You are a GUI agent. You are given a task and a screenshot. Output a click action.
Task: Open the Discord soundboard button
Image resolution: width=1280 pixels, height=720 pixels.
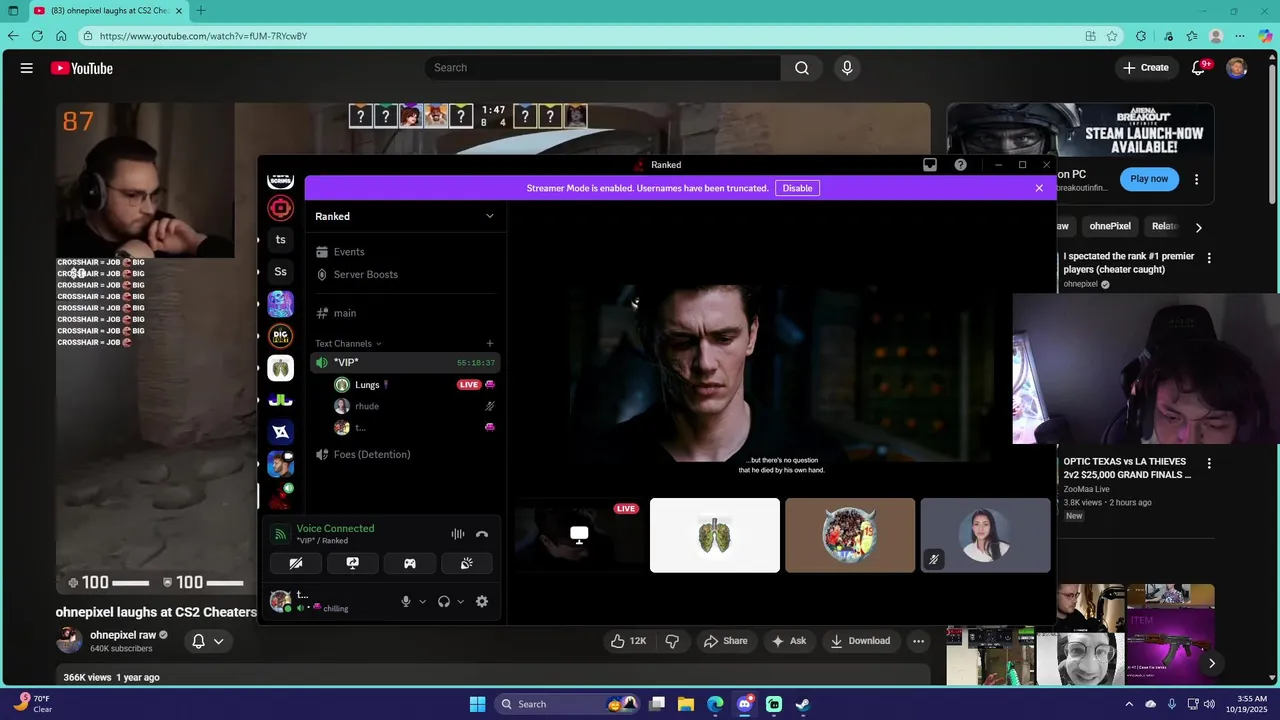[466, 563]
